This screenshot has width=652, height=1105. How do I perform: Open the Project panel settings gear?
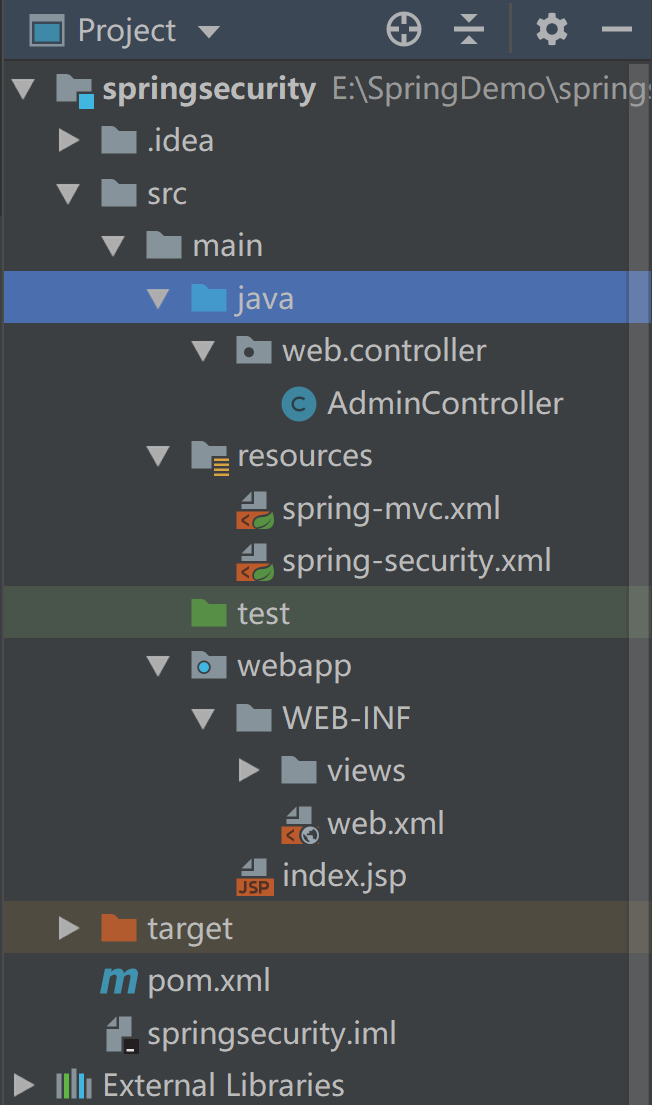coord(551,30)
